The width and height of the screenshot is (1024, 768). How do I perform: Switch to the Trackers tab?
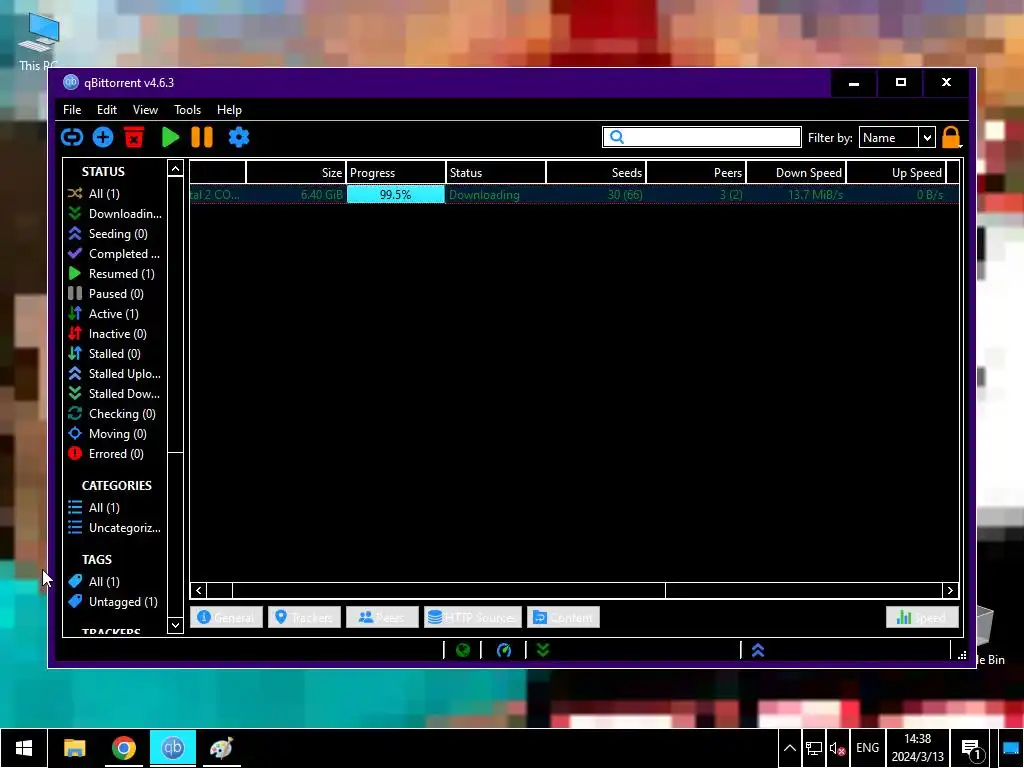304,617
